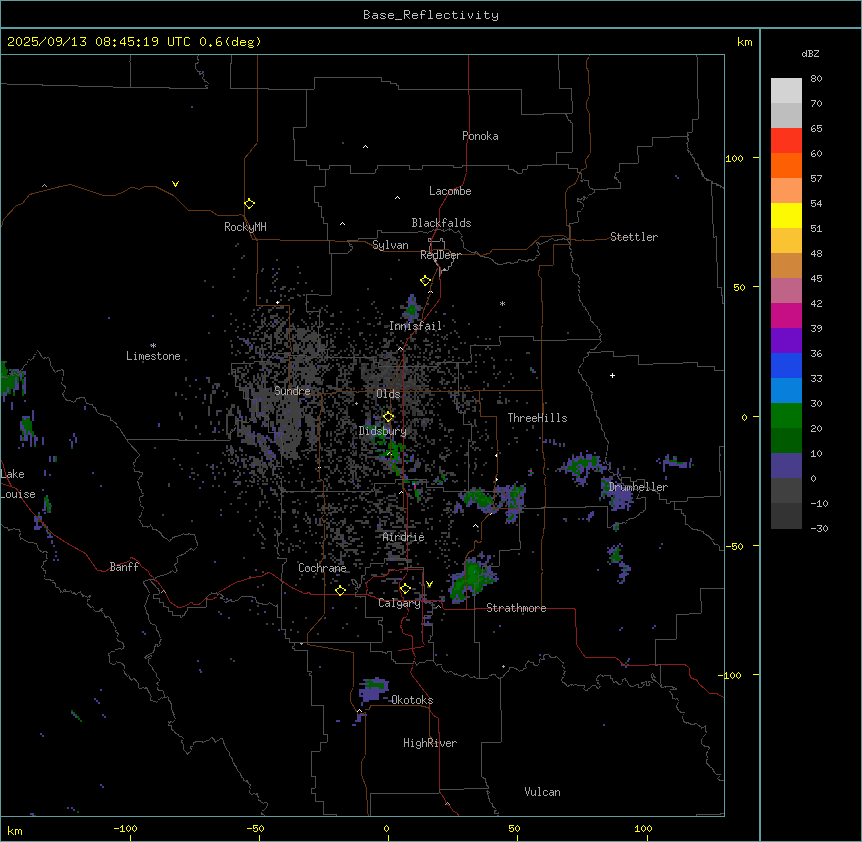Click the yellow diamond marker below RedDeer
The height and width of the screenshot is (842, 862).
coord(425,281)
